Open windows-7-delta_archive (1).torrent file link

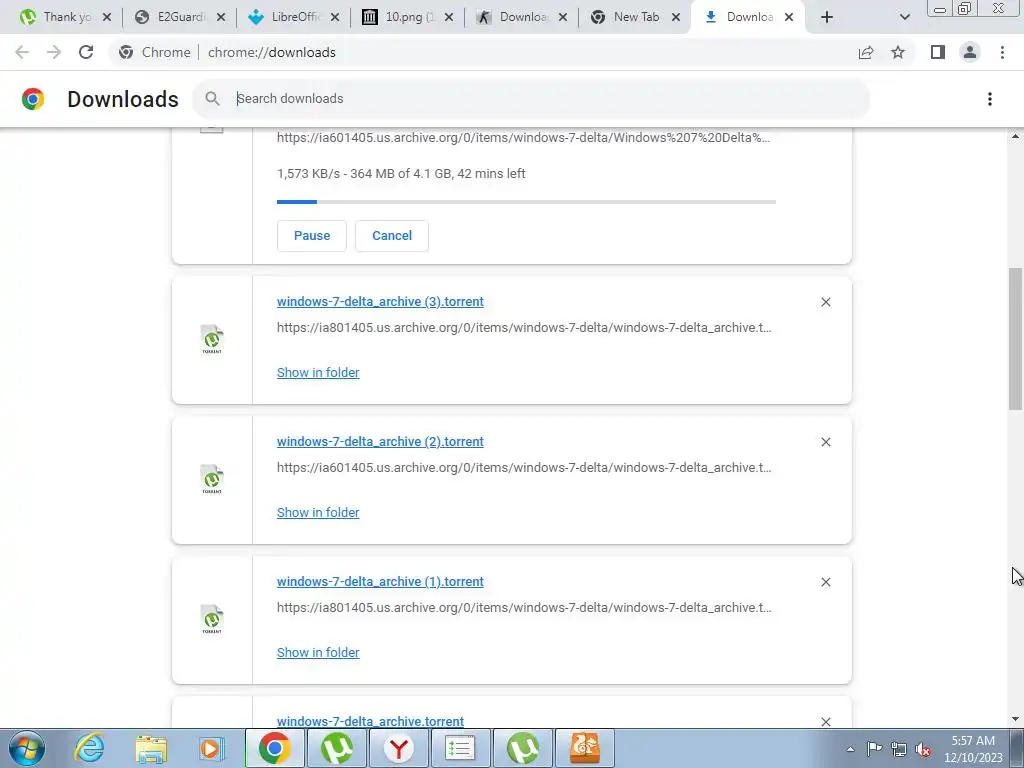(380, 581)
